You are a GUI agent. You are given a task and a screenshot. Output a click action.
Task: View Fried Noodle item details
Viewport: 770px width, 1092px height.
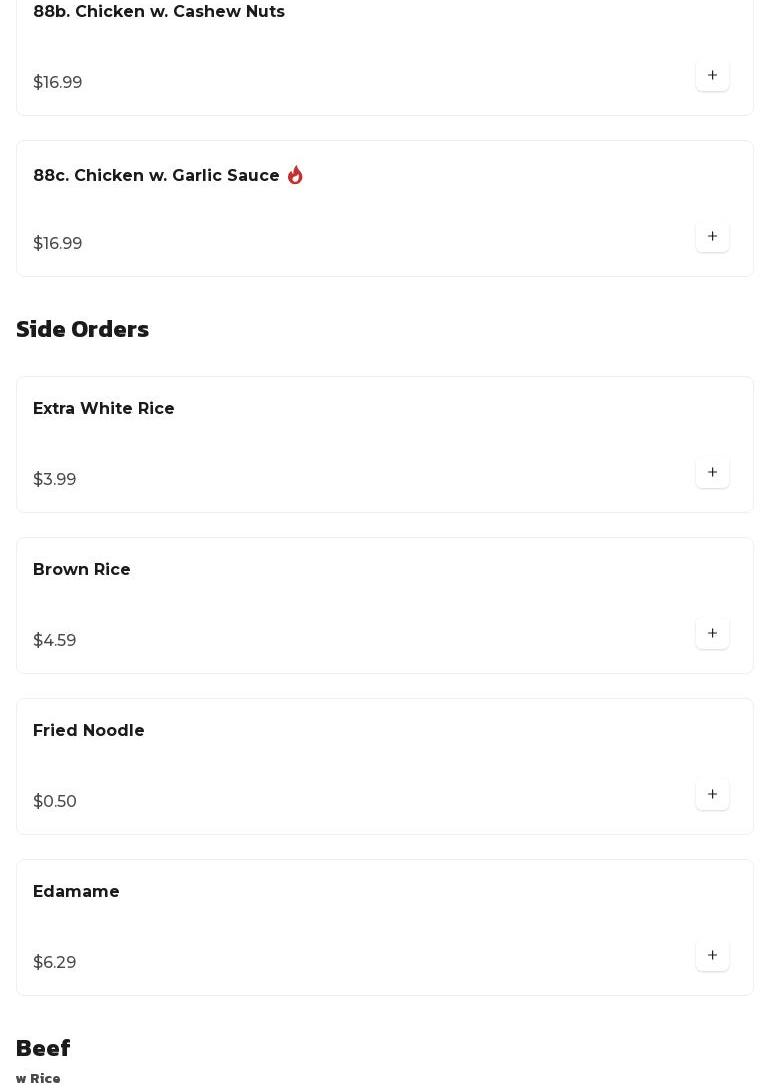click(89, 731)
